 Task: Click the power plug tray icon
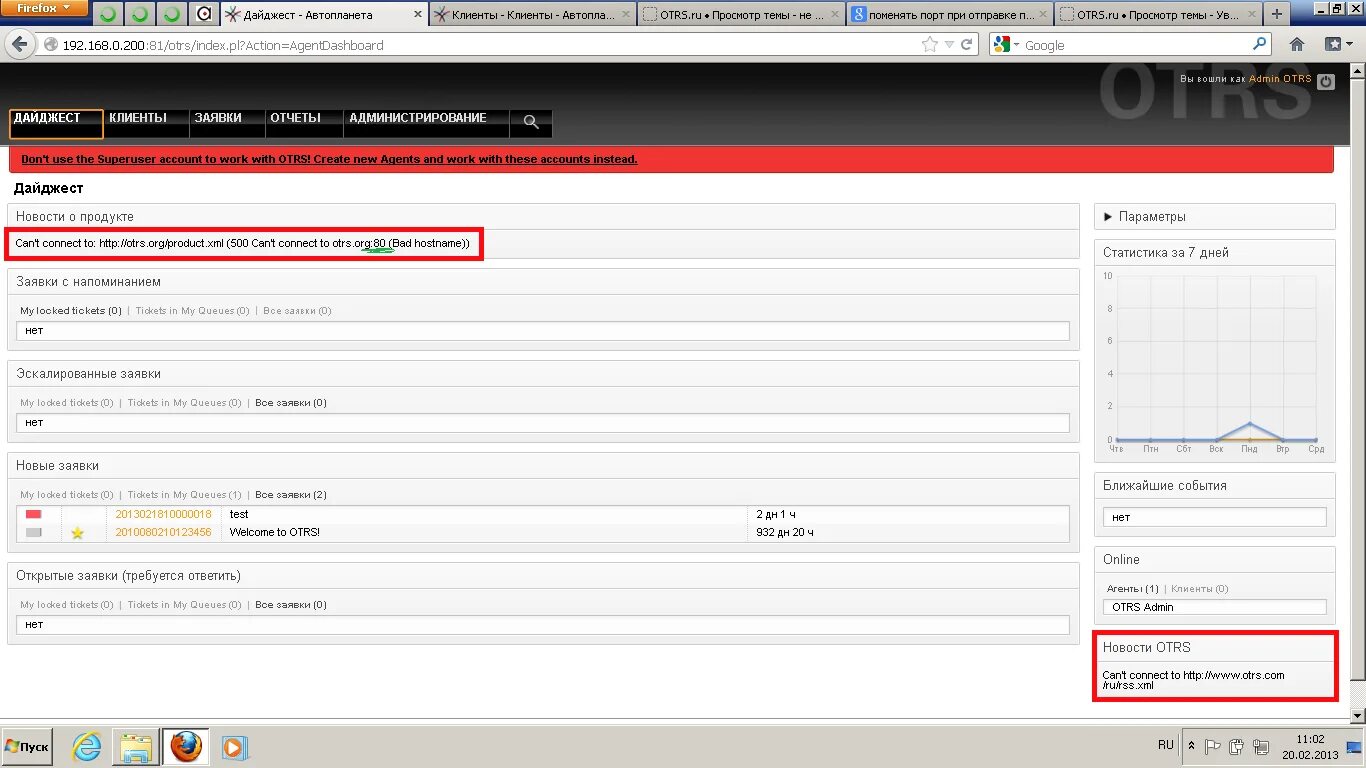(x=1236, y=746)
